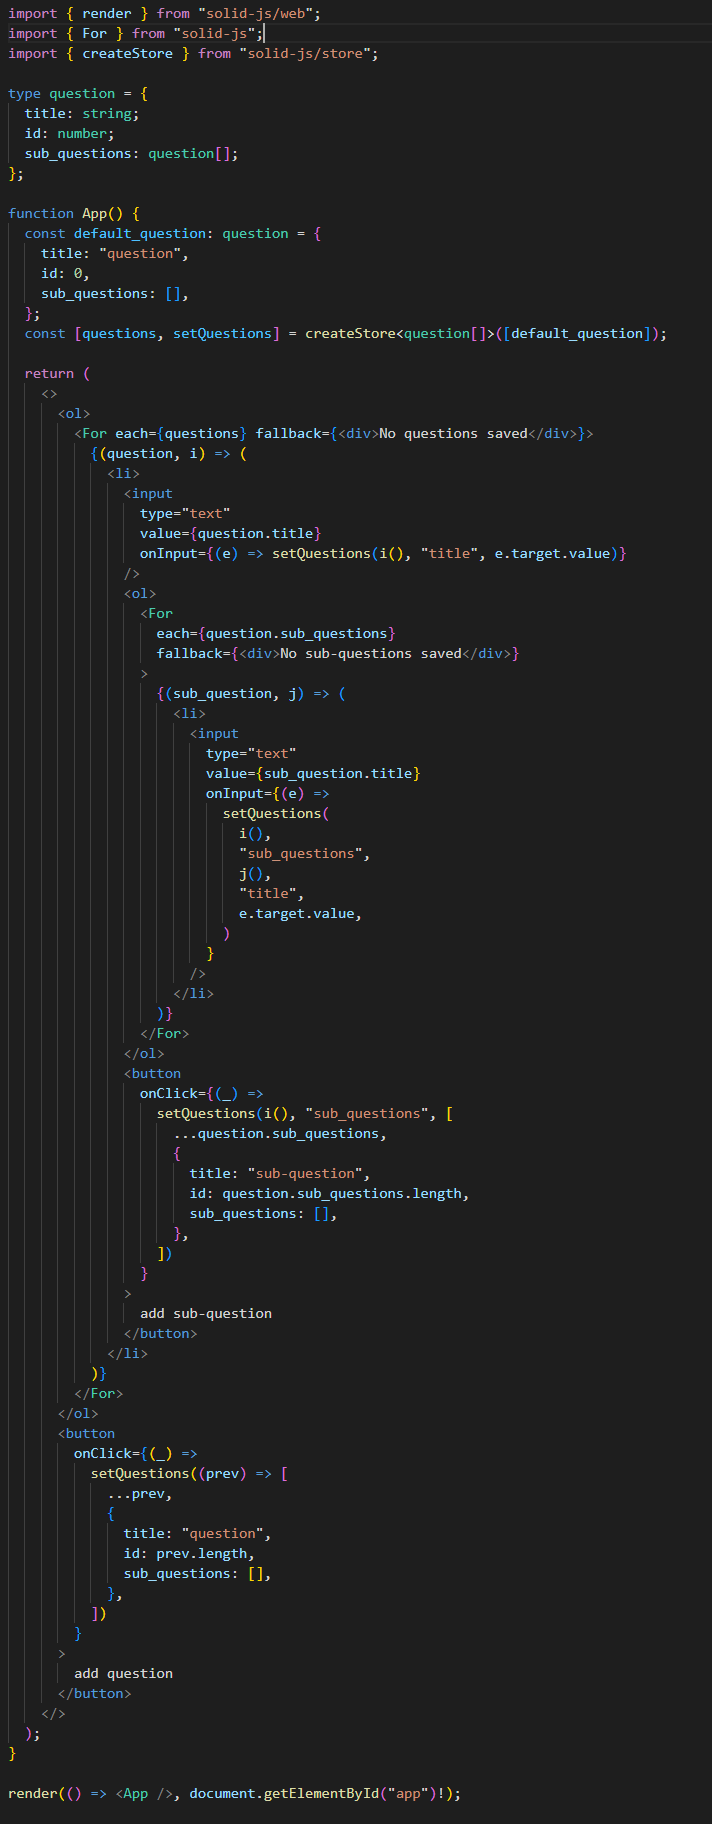Click the "value={sub_question.title}" attribute
712x1824 pixels.
[313, 773]
